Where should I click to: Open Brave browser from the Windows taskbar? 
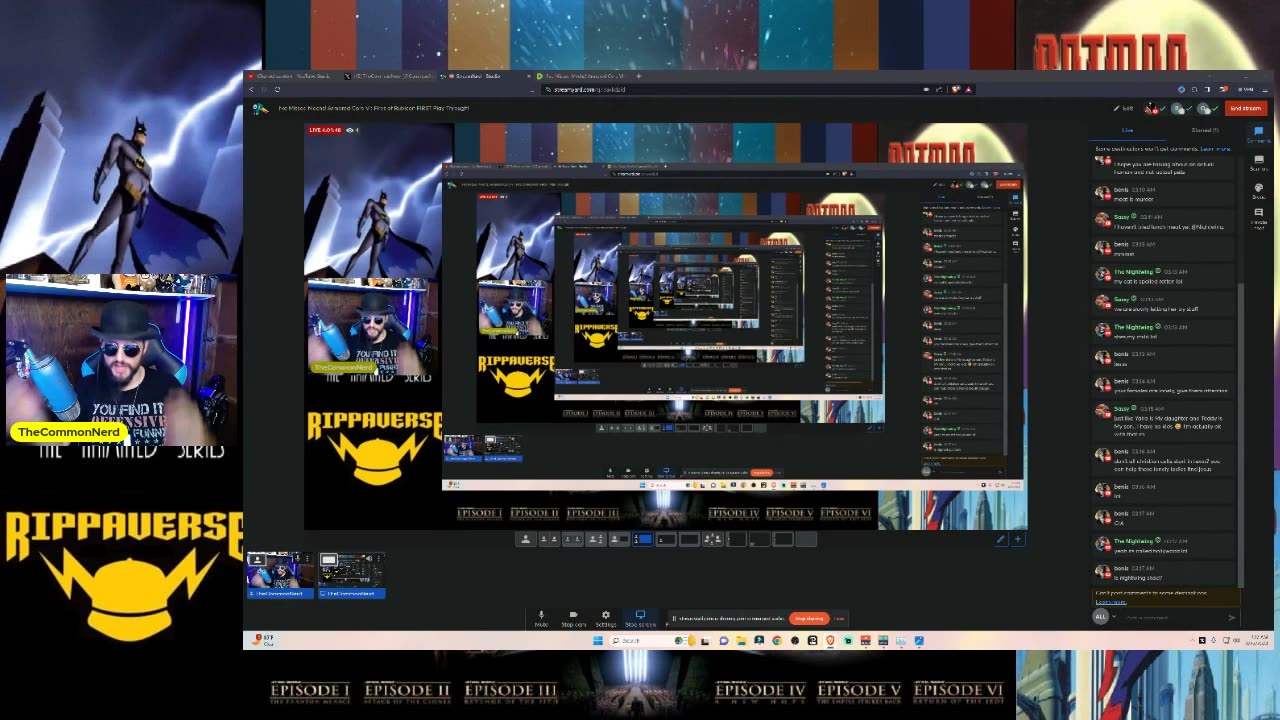point(830,641)
